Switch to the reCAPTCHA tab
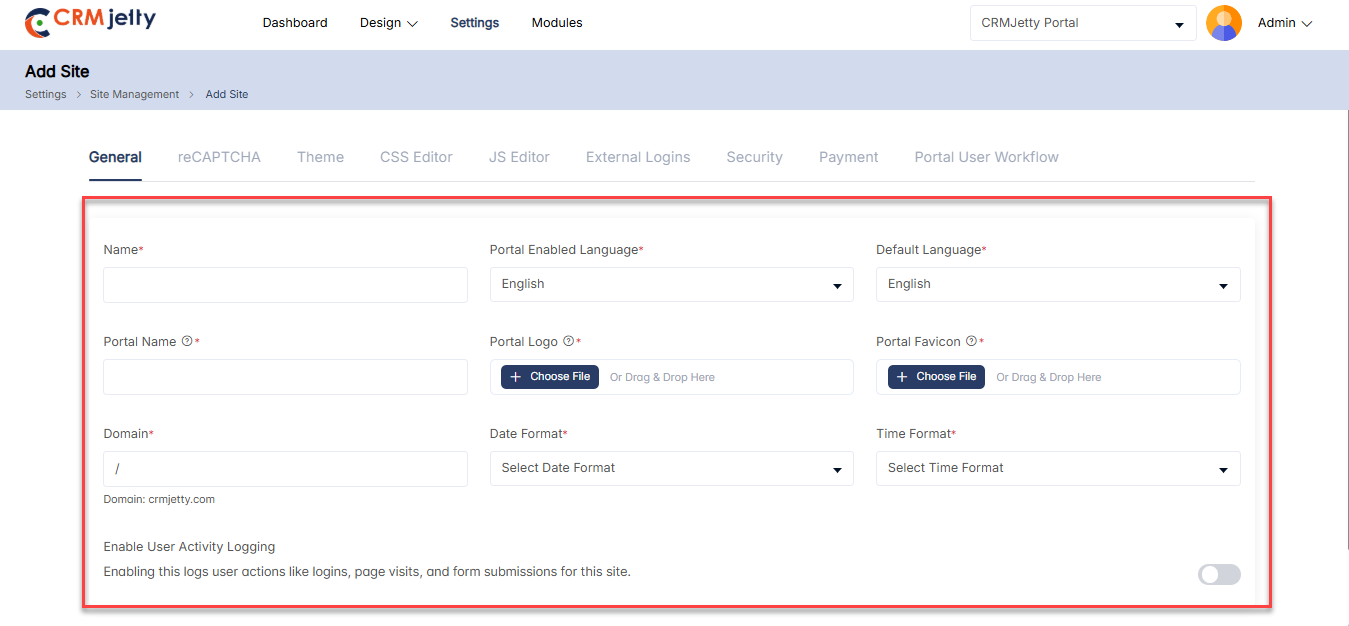Screen dimensions: 1349x626 (219, 157)
